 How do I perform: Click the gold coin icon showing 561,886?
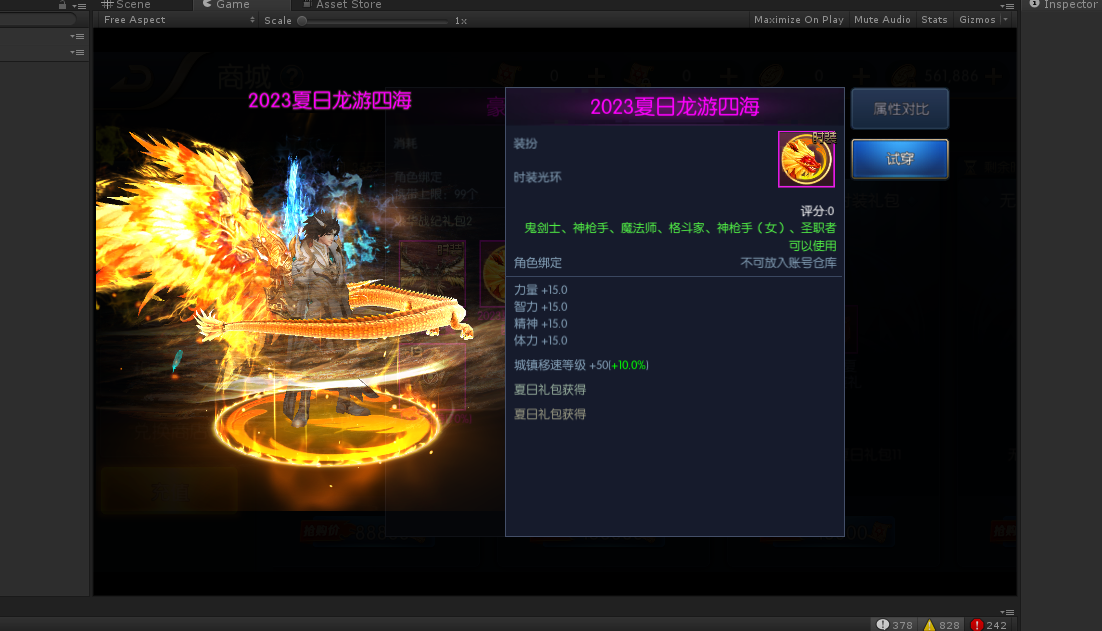(x=903, y=75)
